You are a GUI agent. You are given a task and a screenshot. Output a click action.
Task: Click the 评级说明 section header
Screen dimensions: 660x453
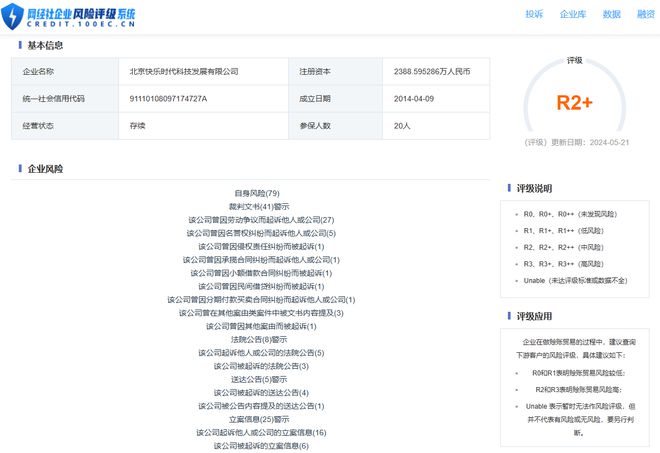(x=534, y=188)
